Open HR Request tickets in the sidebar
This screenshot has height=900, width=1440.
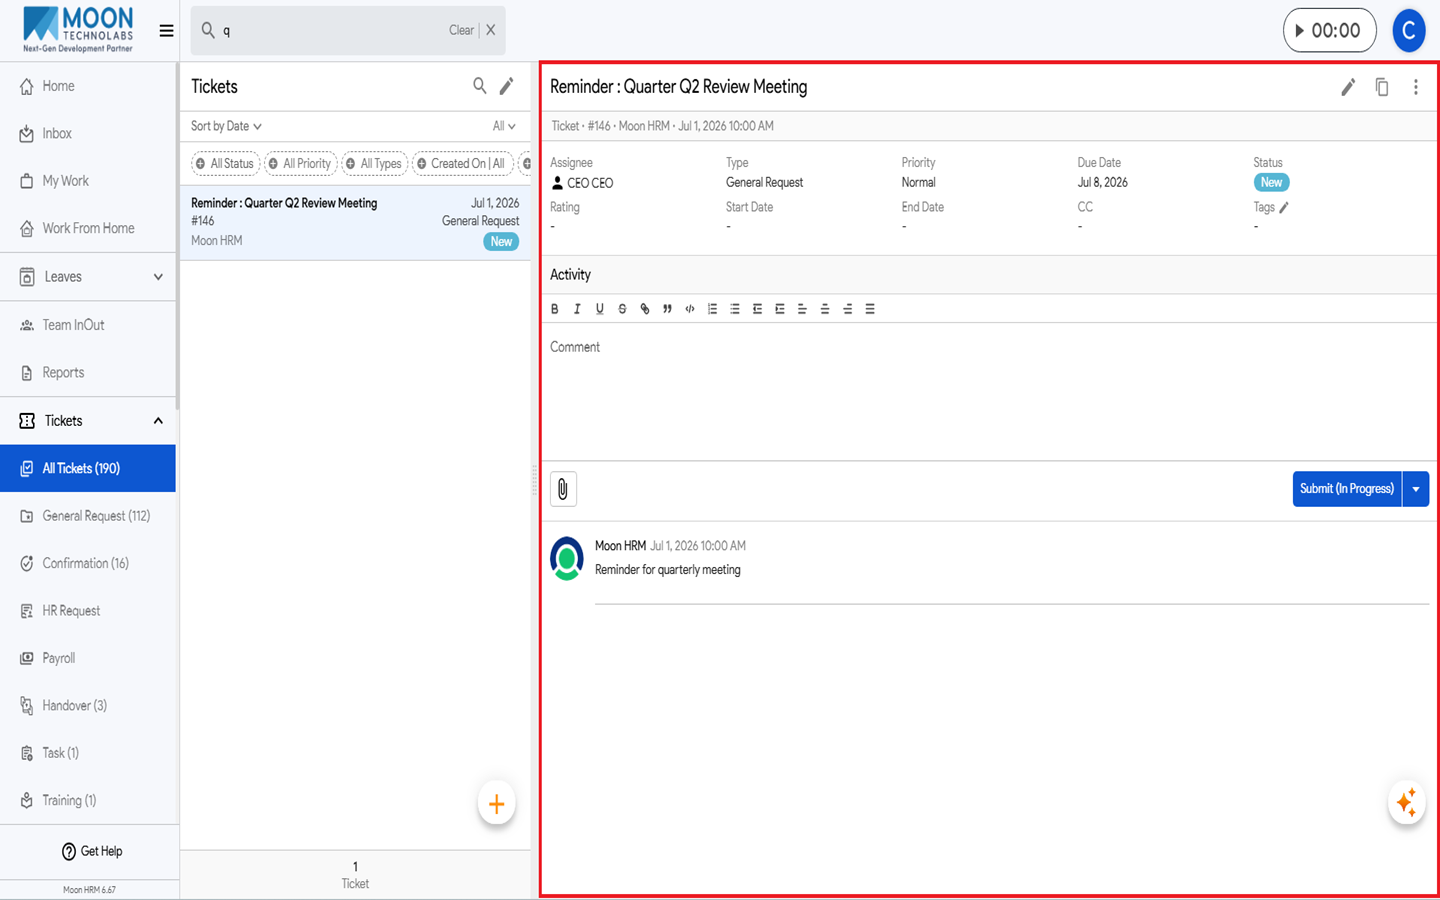tap(88, 611)
